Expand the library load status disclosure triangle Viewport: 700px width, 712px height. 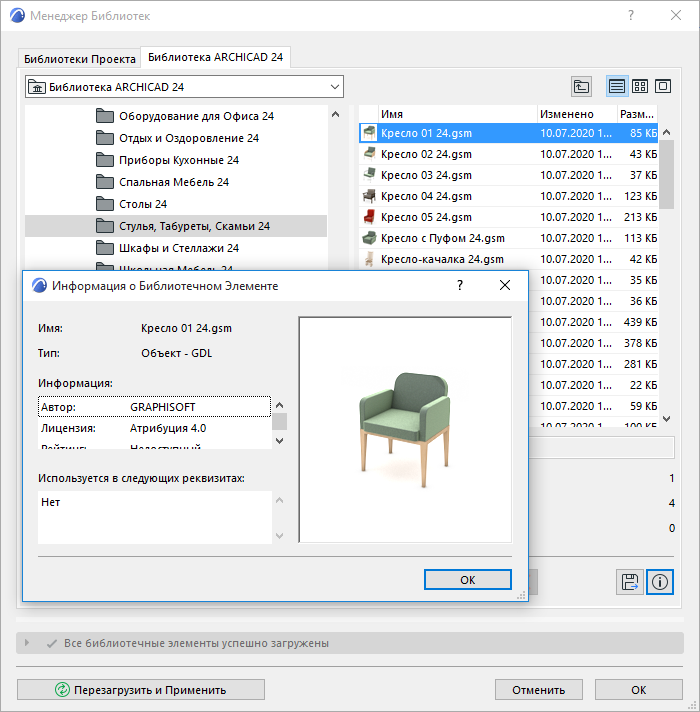27,643
